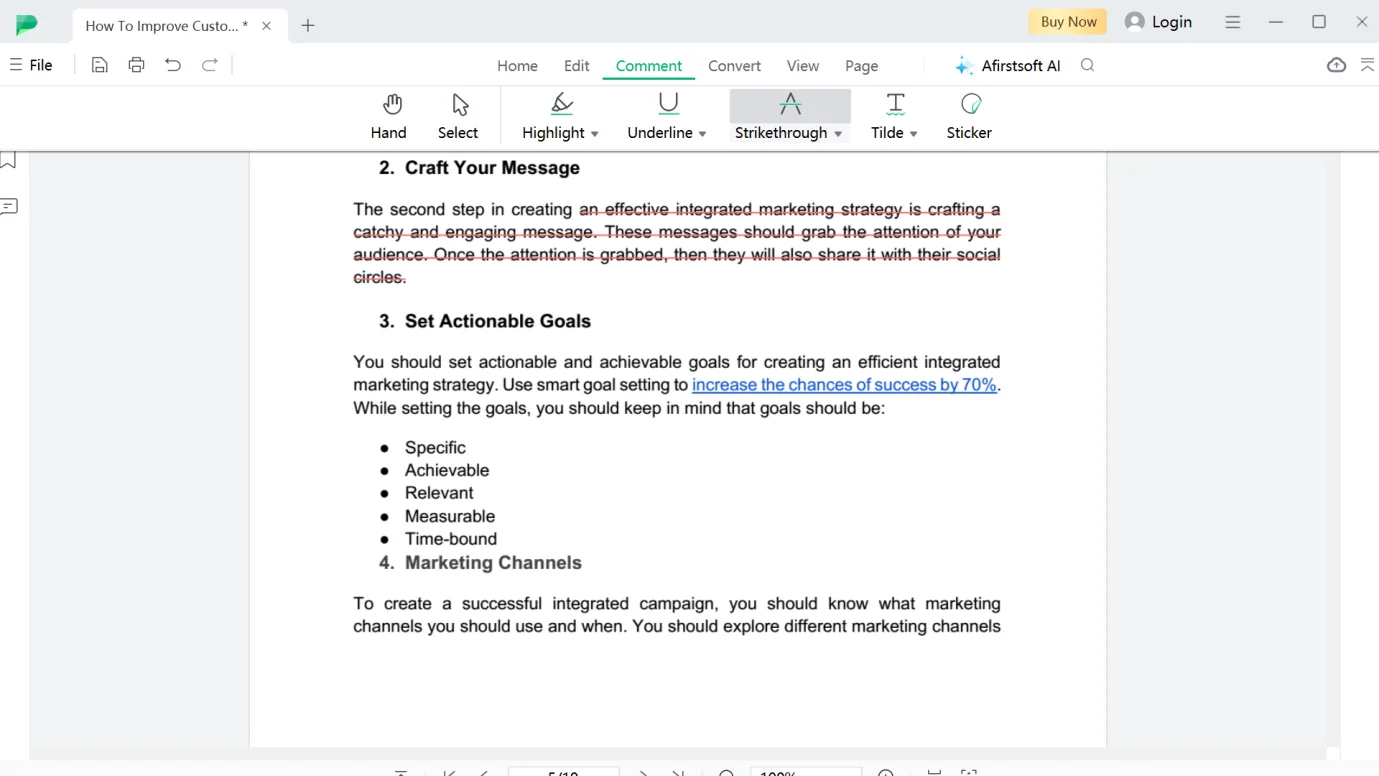Switch to the Home tab
The height and width of the screenshot is (776, 1379).
[517, 66]
